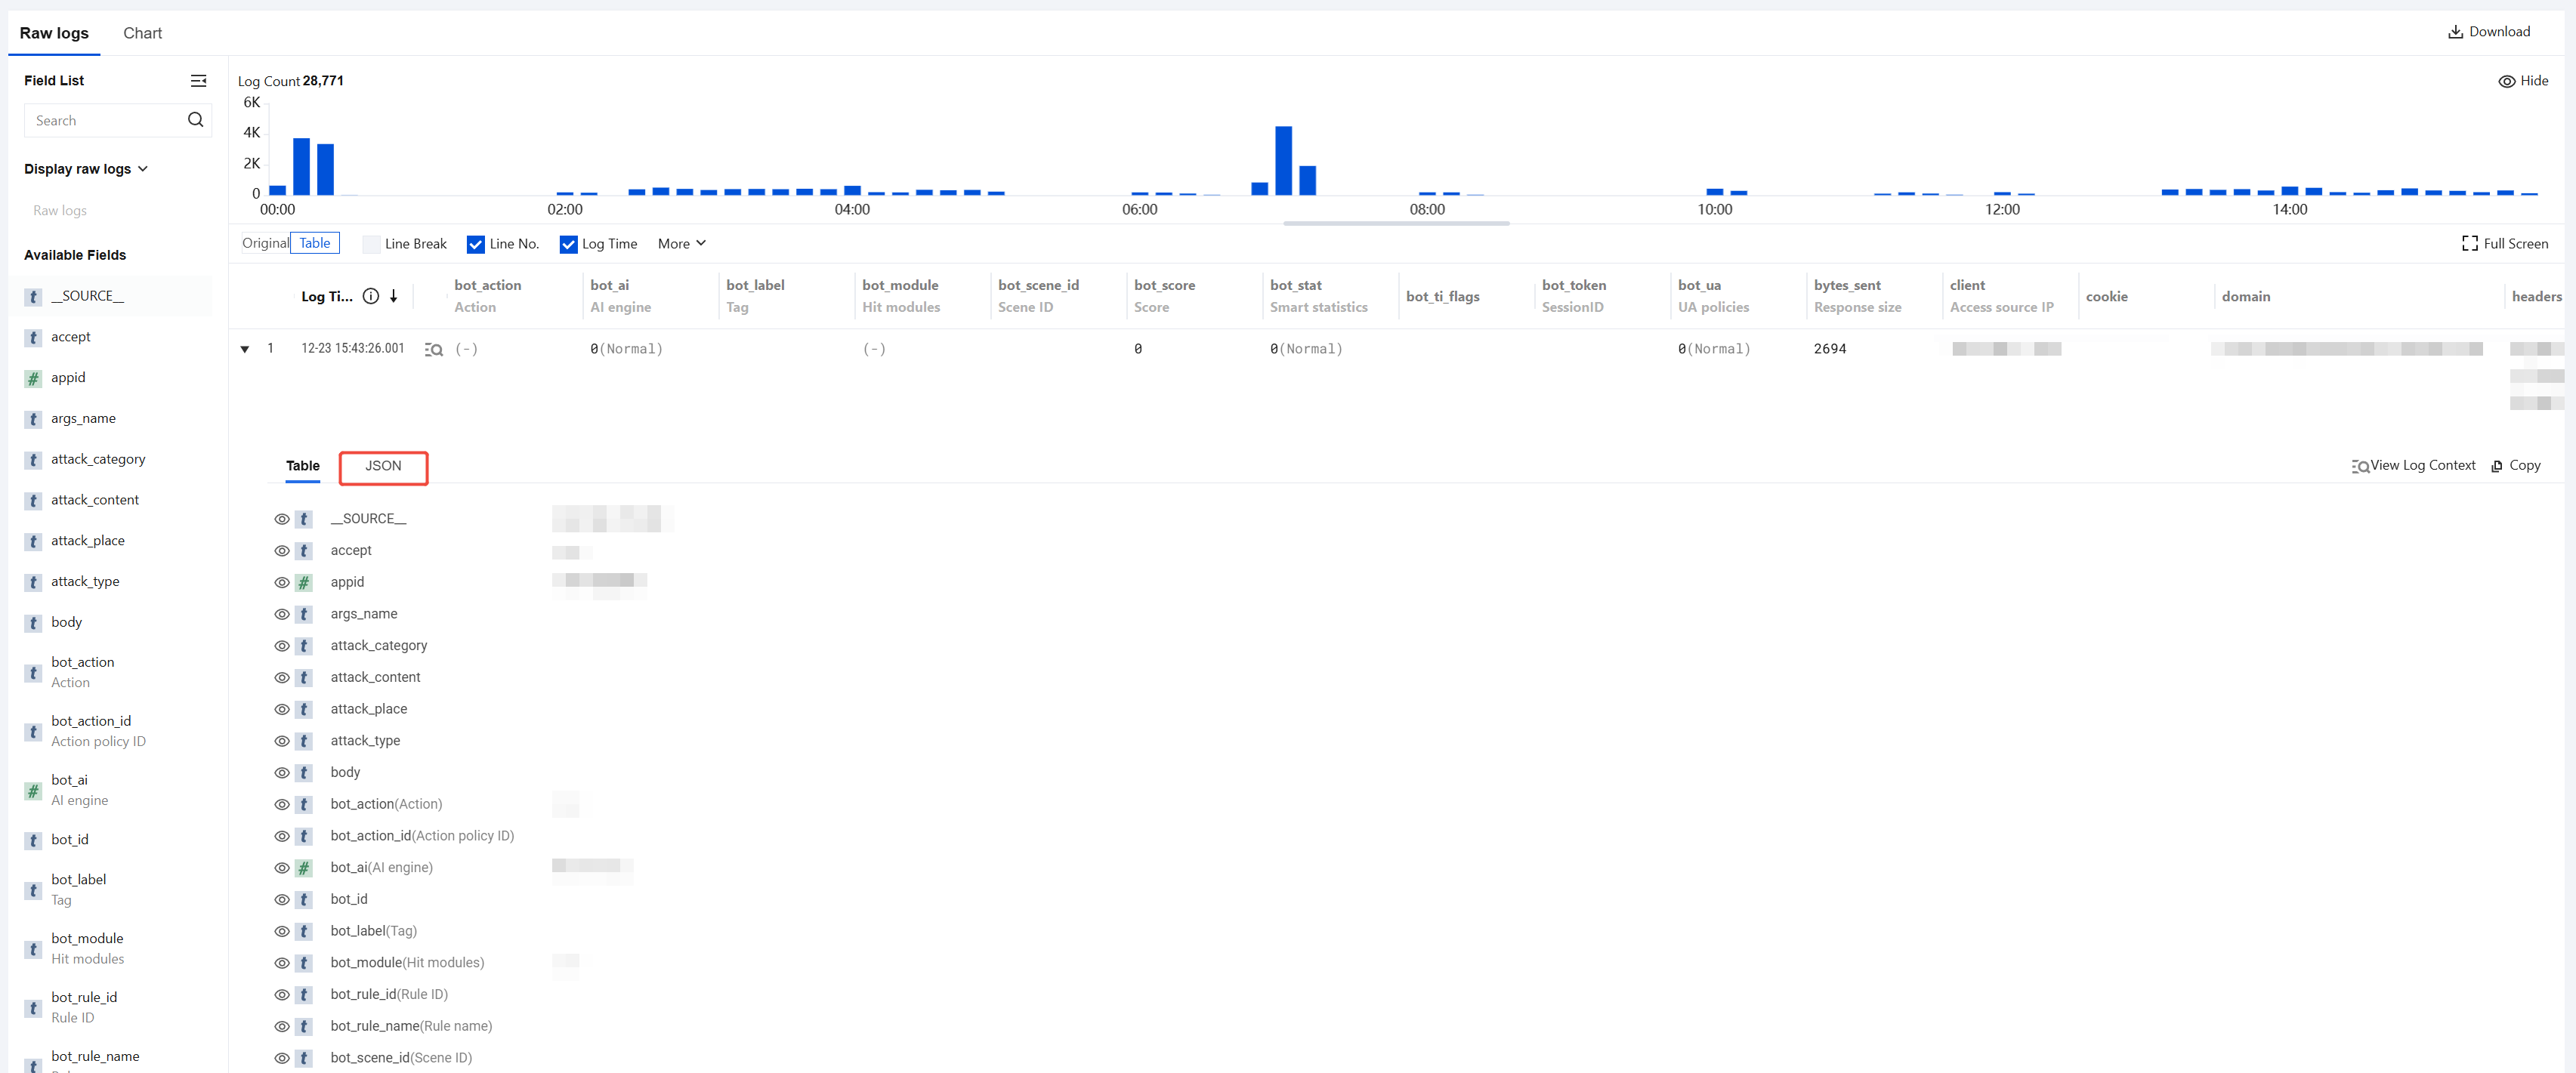
Task: Switch to the Chart tab
Action: [x=142, y=33]
